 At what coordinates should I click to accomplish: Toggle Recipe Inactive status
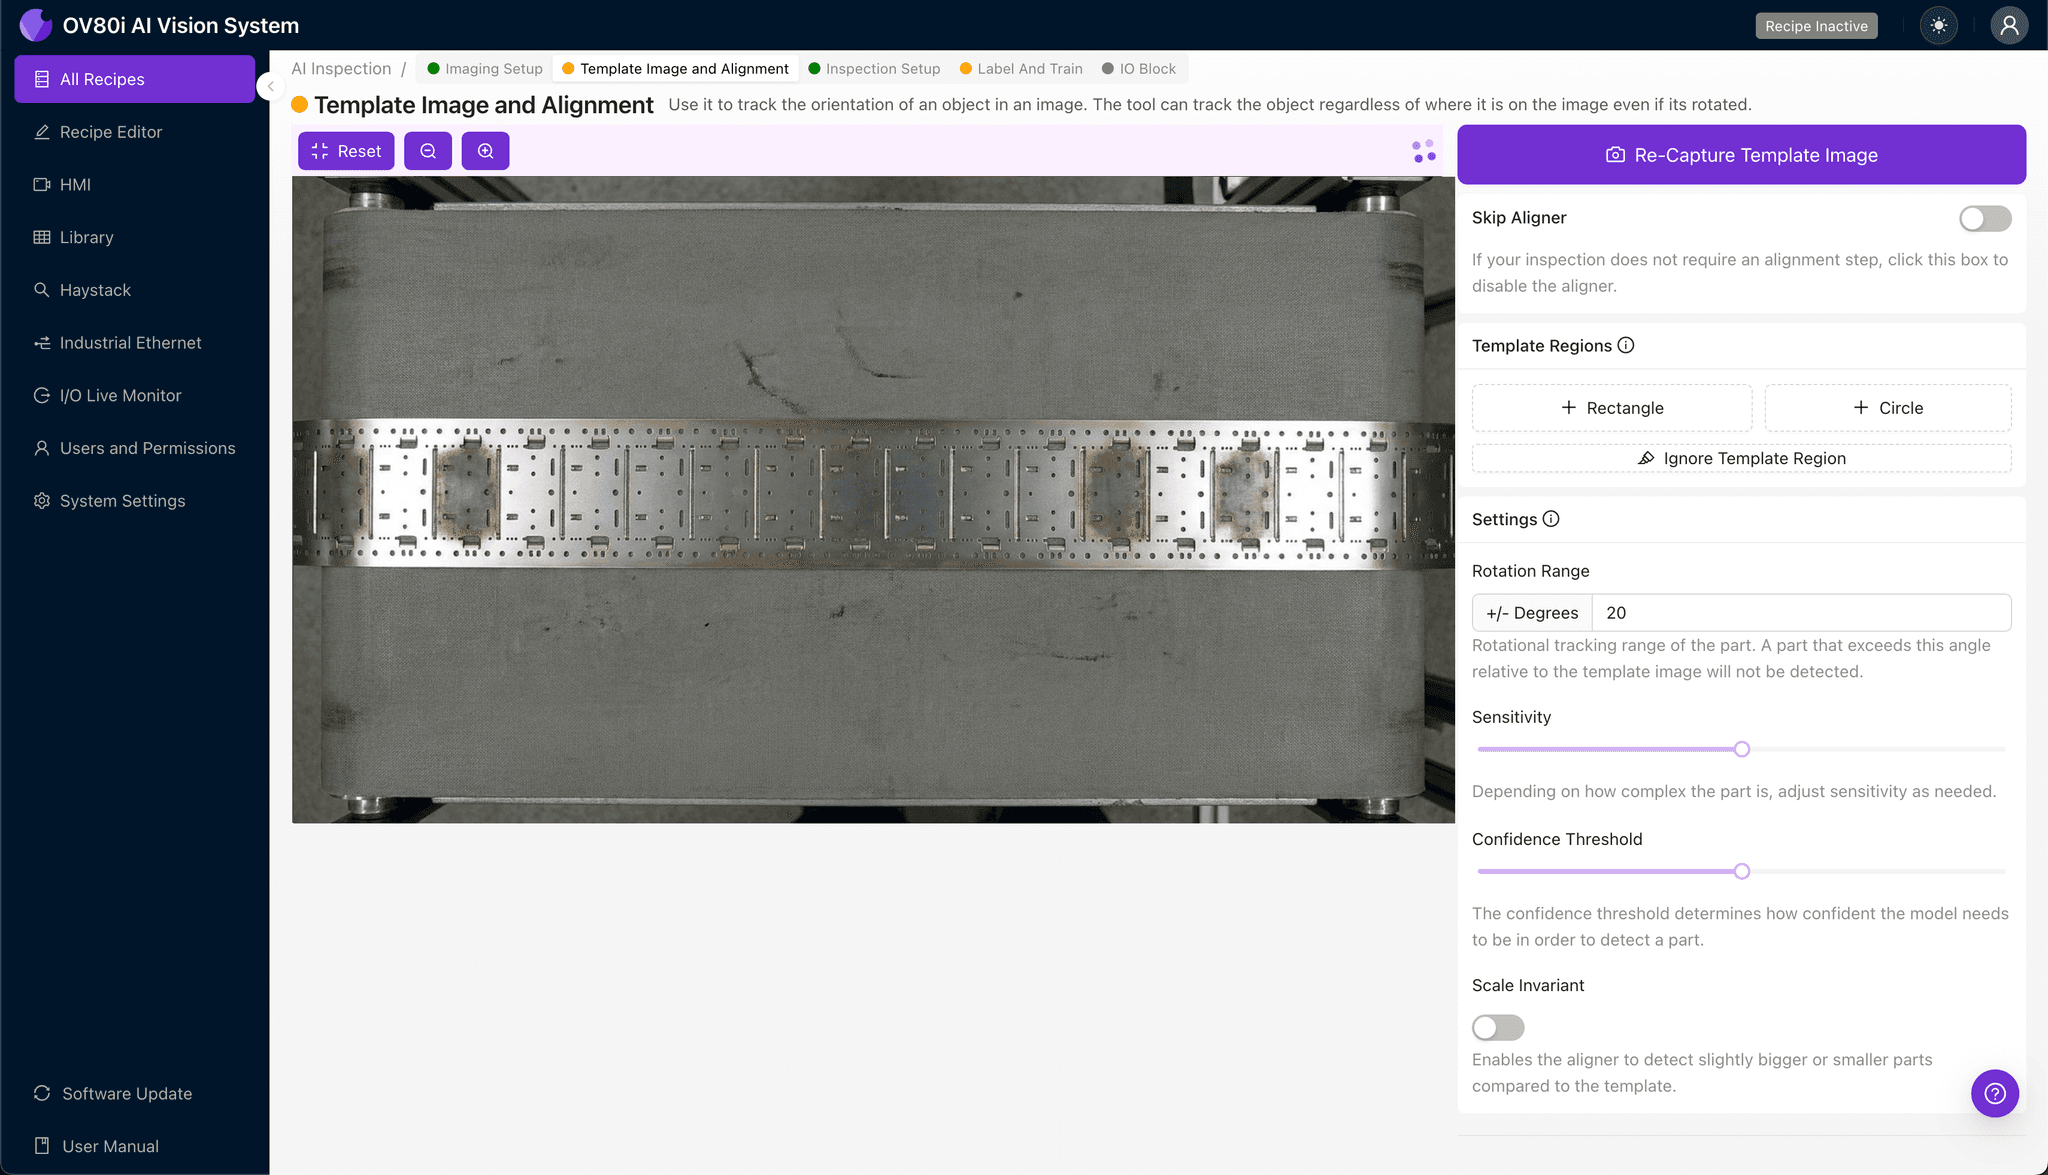[x=1816, y=25]
